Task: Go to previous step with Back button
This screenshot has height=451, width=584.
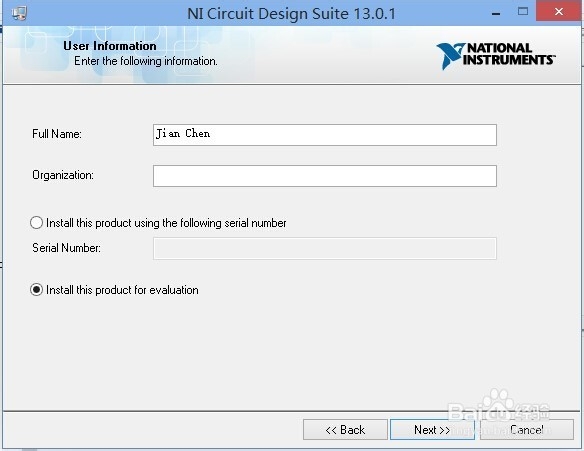Action: click(345, 430)
